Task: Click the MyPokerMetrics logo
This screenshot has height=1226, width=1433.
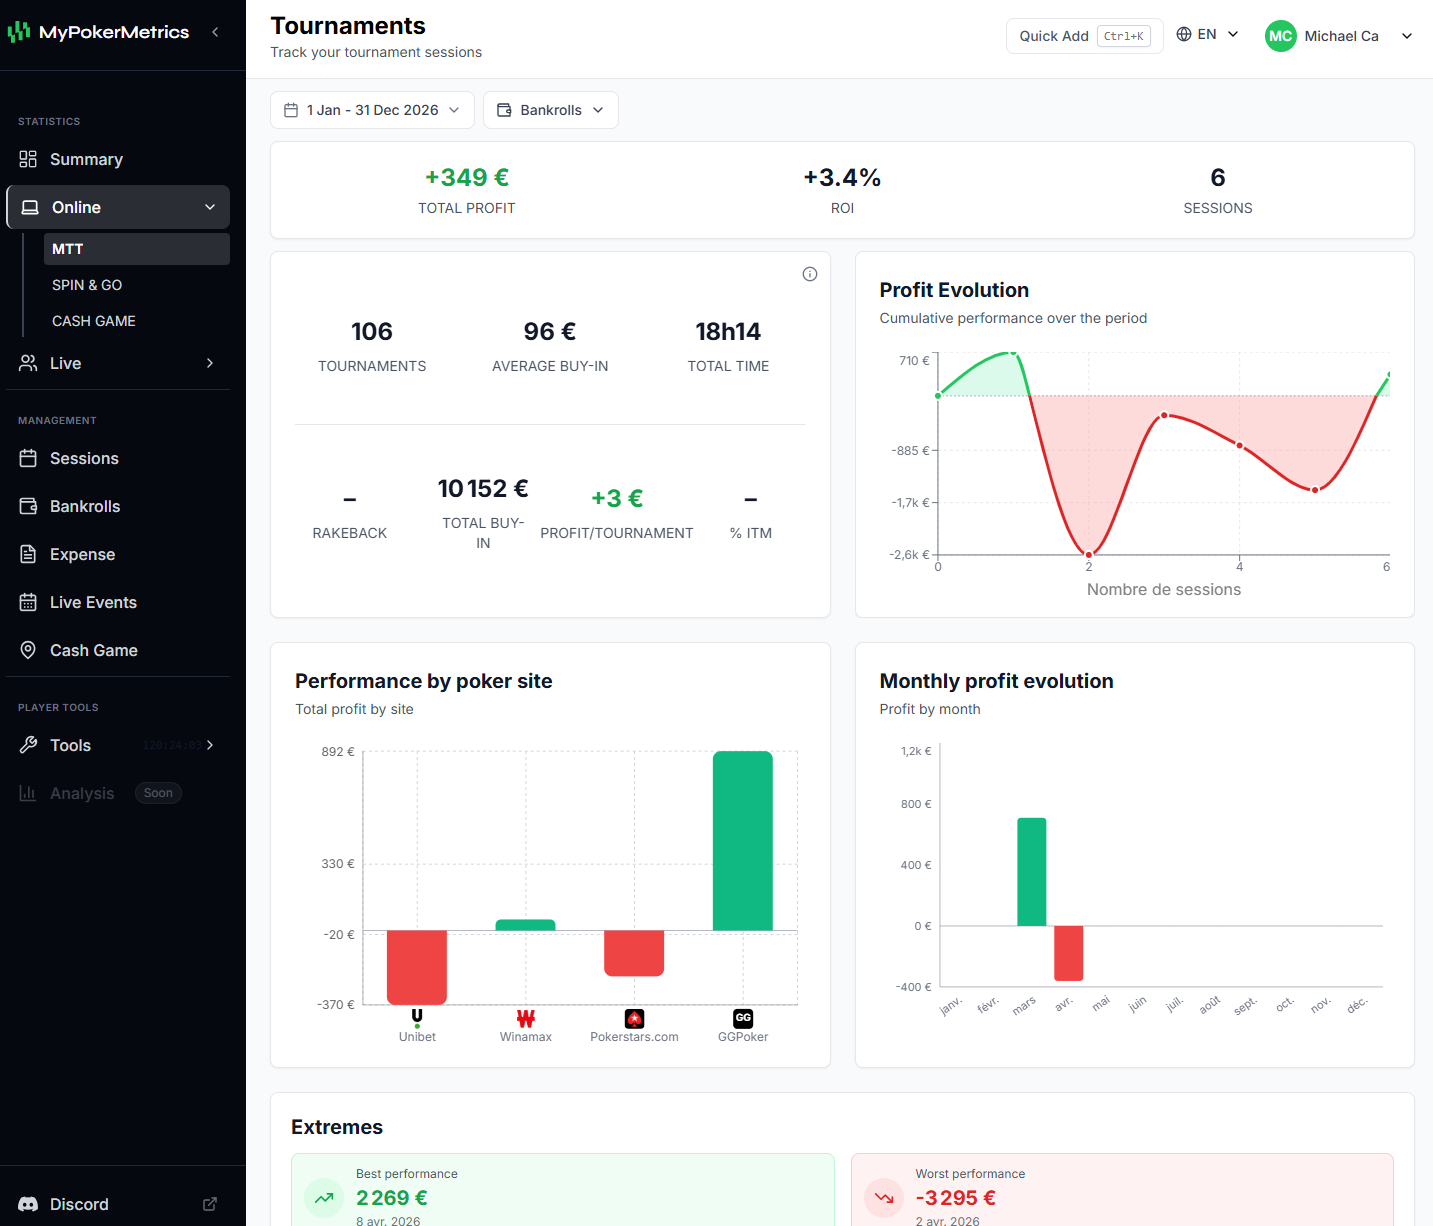Action: [98, 31]
